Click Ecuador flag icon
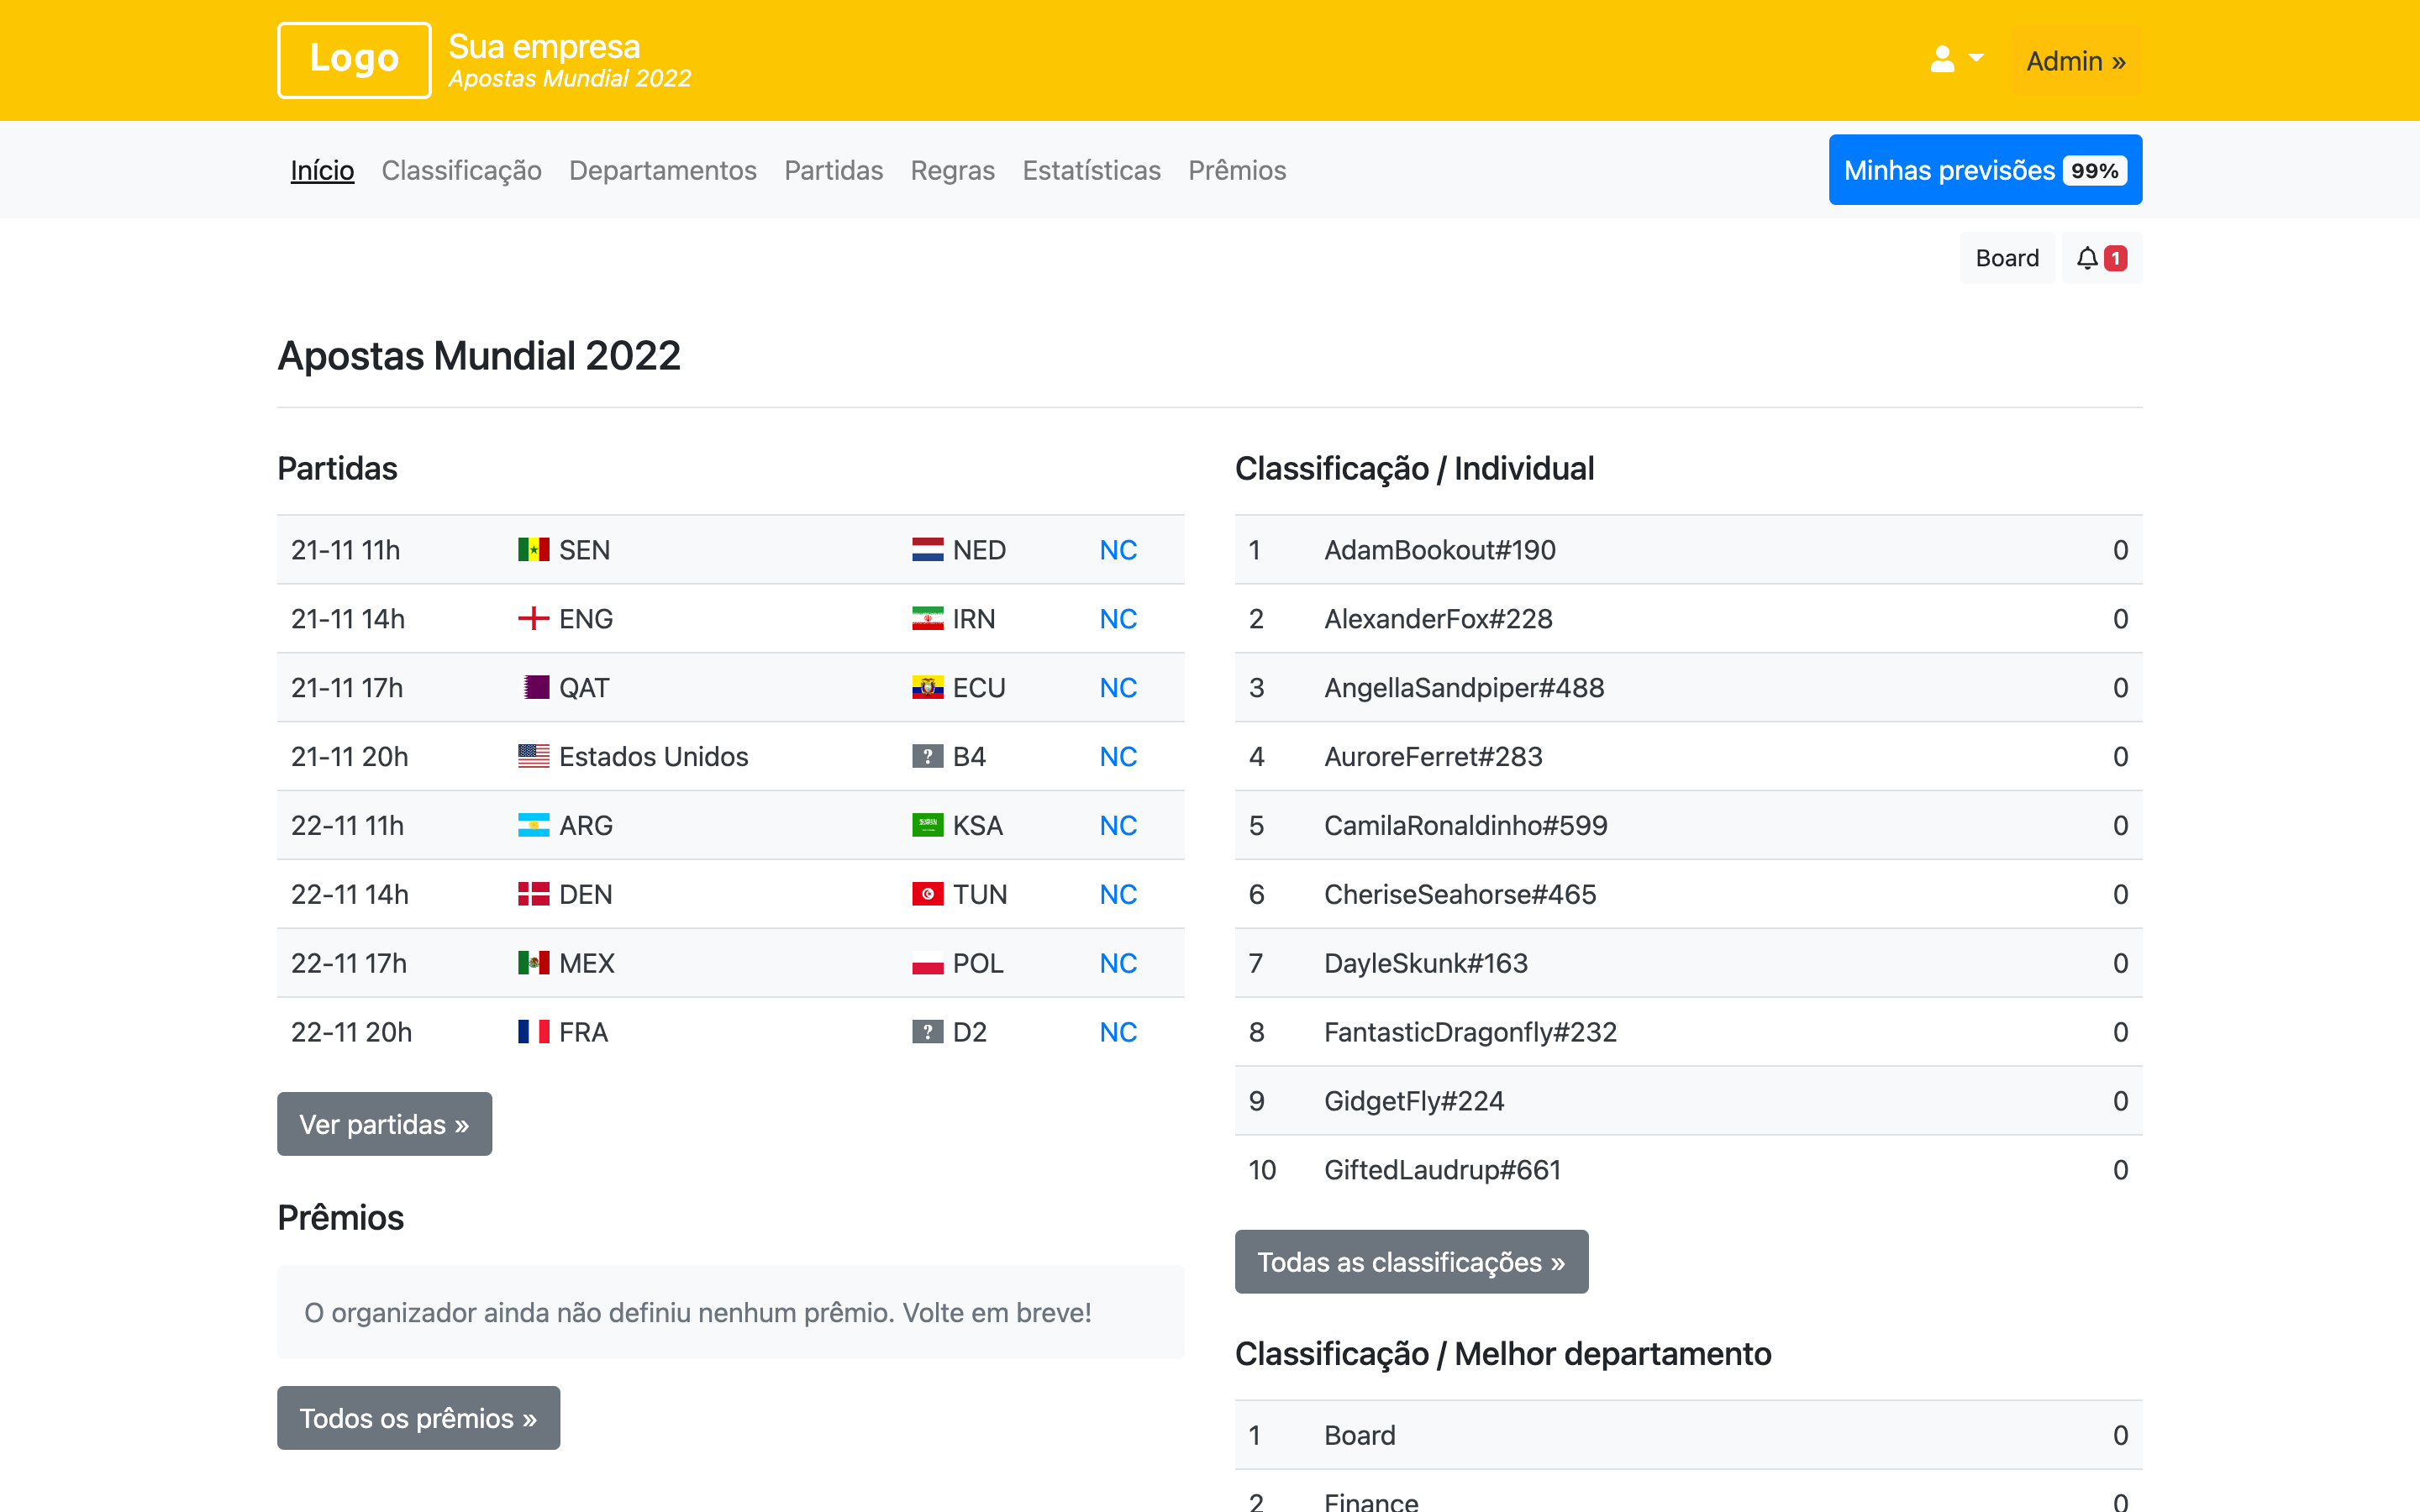Viewport: 2420px width, 1512px height. pos(928,688)
